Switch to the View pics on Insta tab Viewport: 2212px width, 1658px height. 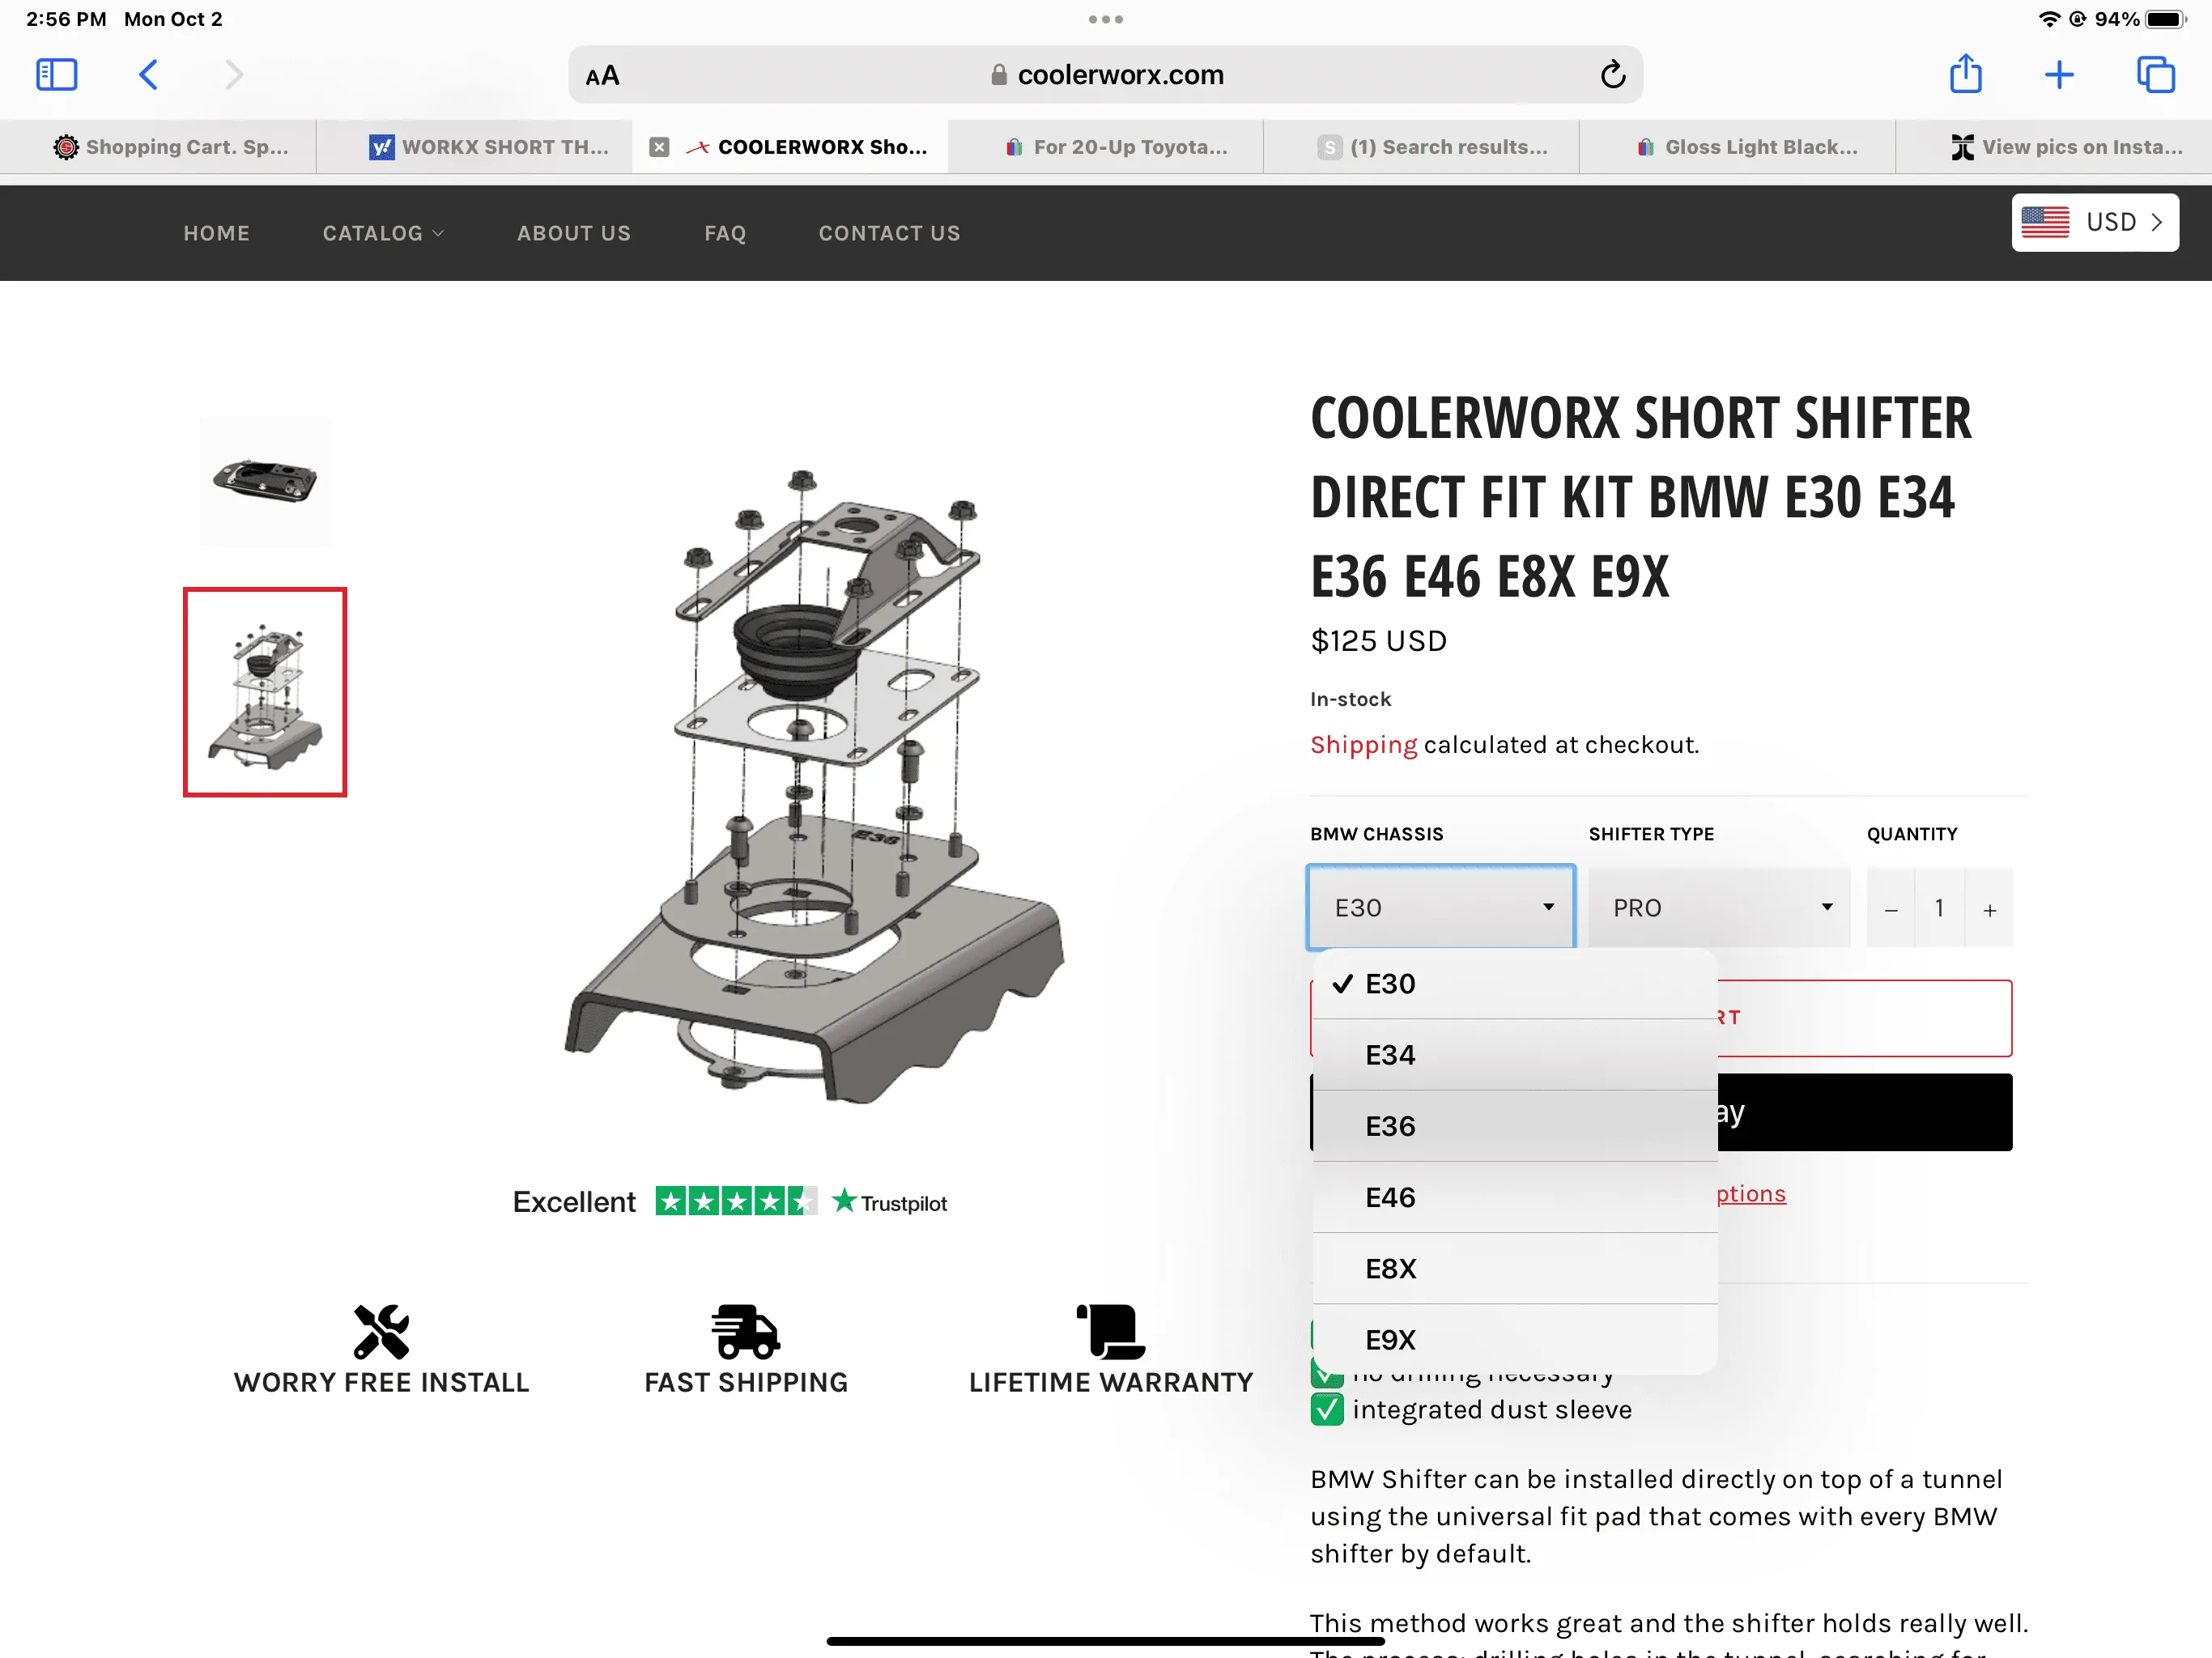[x=2054, y=147]
